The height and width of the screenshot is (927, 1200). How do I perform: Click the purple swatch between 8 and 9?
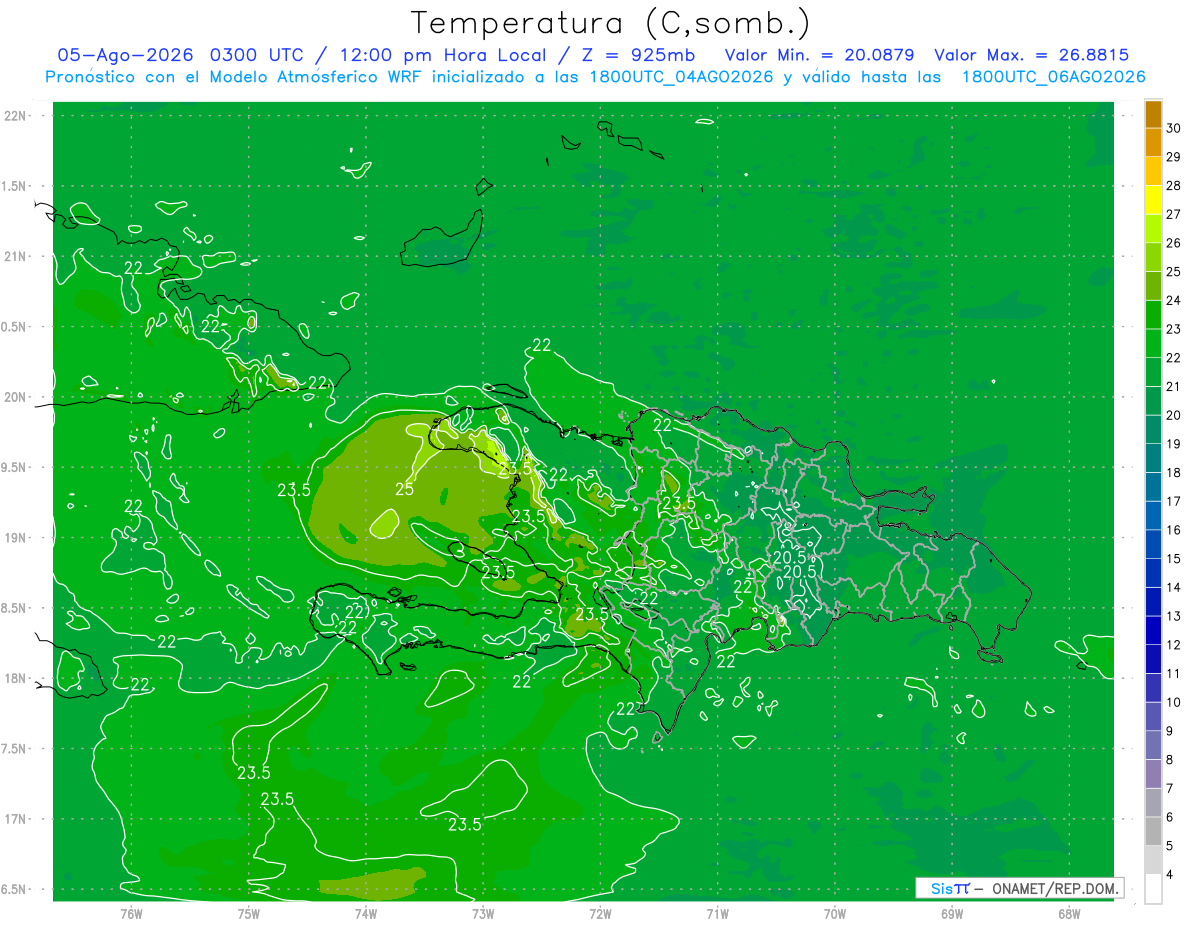(x=1153, y=746)
